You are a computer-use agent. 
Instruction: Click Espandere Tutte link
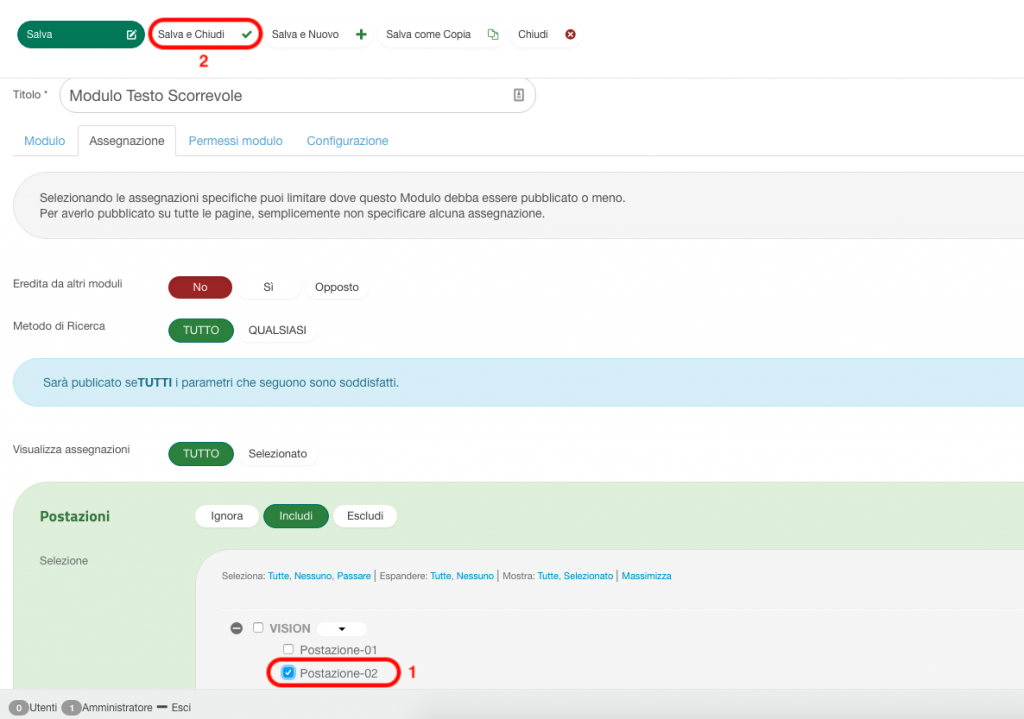click(x=441, y=576)
